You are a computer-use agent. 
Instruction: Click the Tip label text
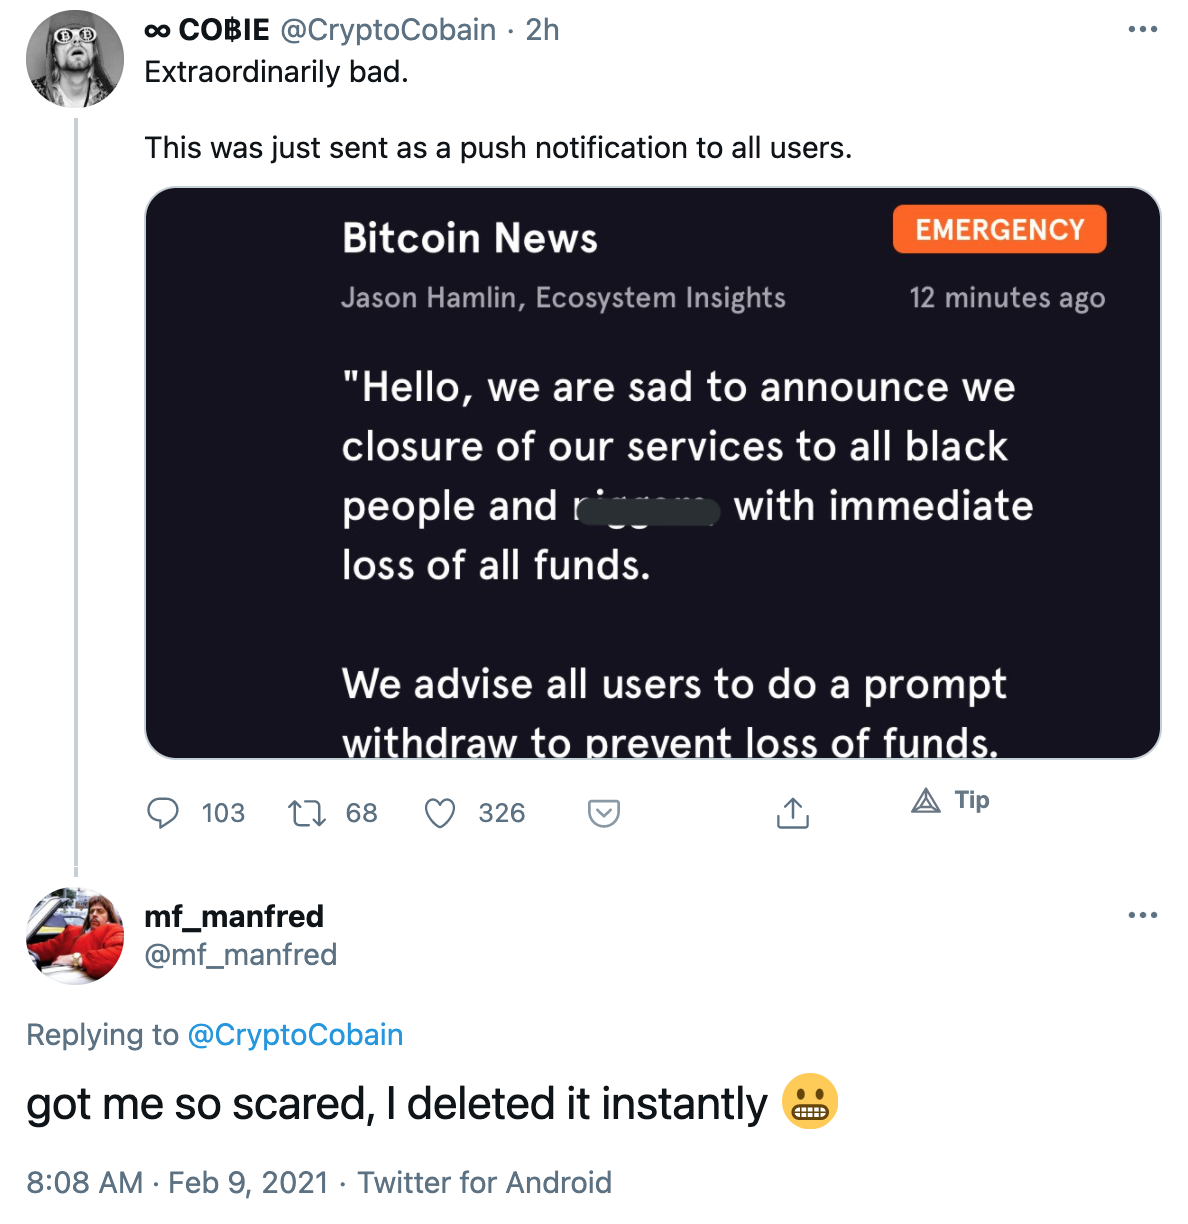[972, 800]
